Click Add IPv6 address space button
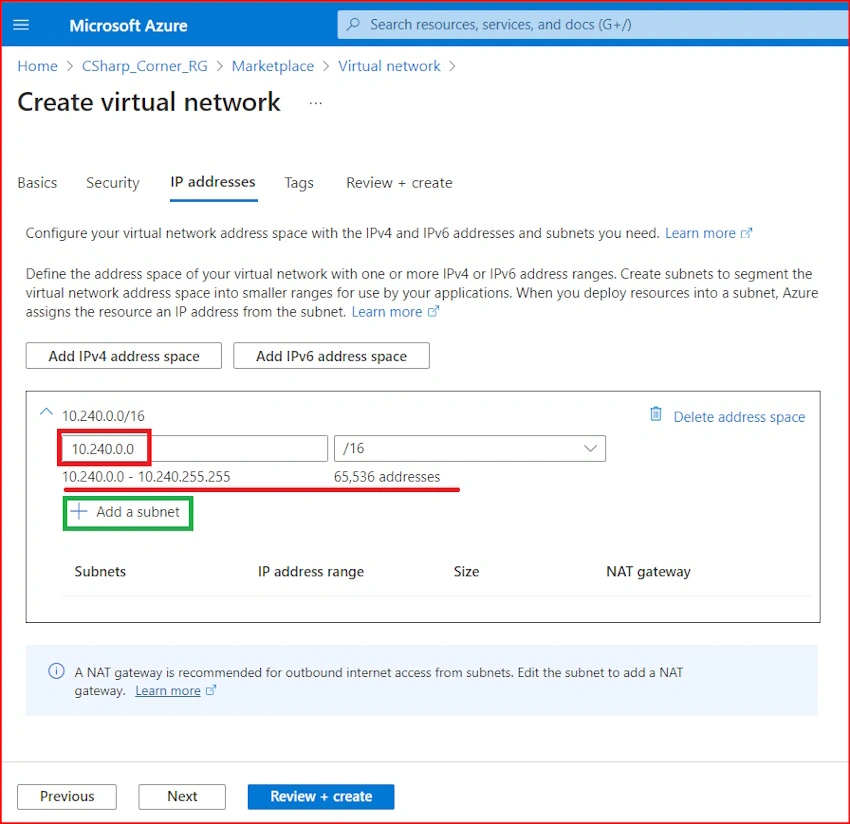The image size is (850, 824). click(331, 356)
